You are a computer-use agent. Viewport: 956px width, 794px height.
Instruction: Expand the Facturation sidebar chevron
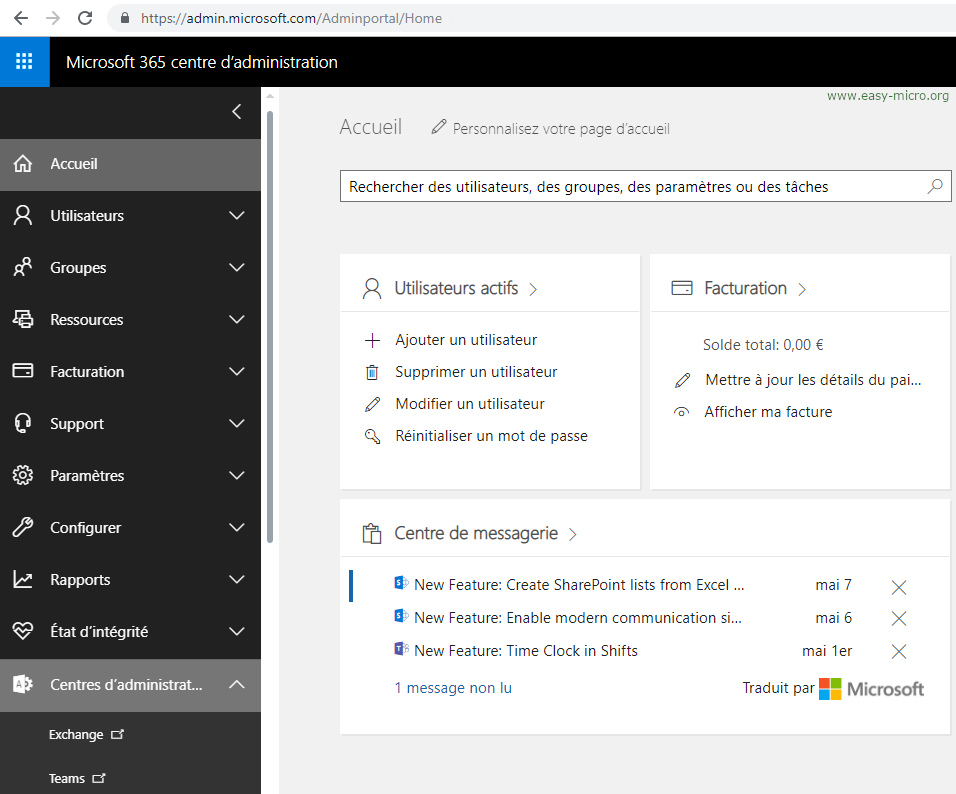237,371
